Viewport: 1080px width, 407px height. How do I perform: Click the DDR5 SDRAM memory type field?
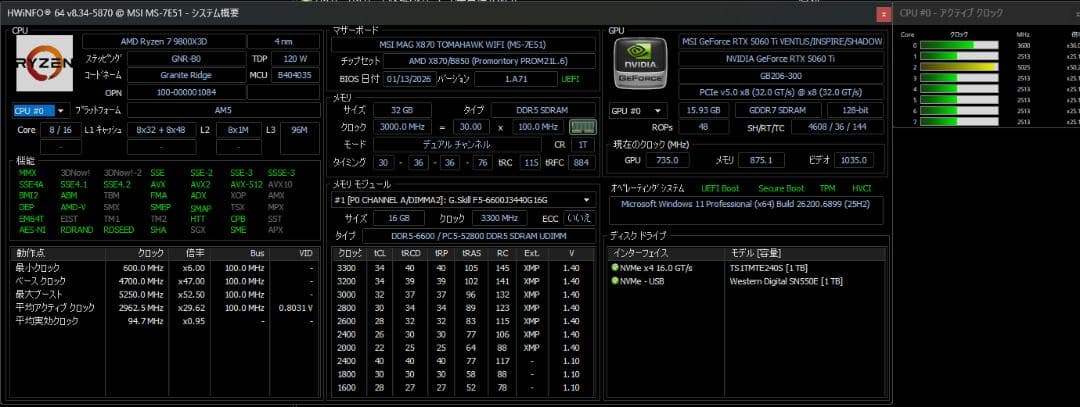[545, 110]
